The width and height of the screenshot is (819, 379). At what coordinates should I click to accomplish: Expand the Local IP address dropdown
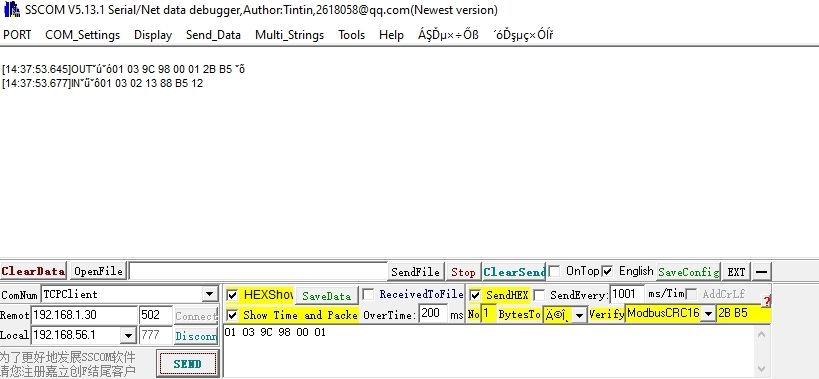pos(128,335)
